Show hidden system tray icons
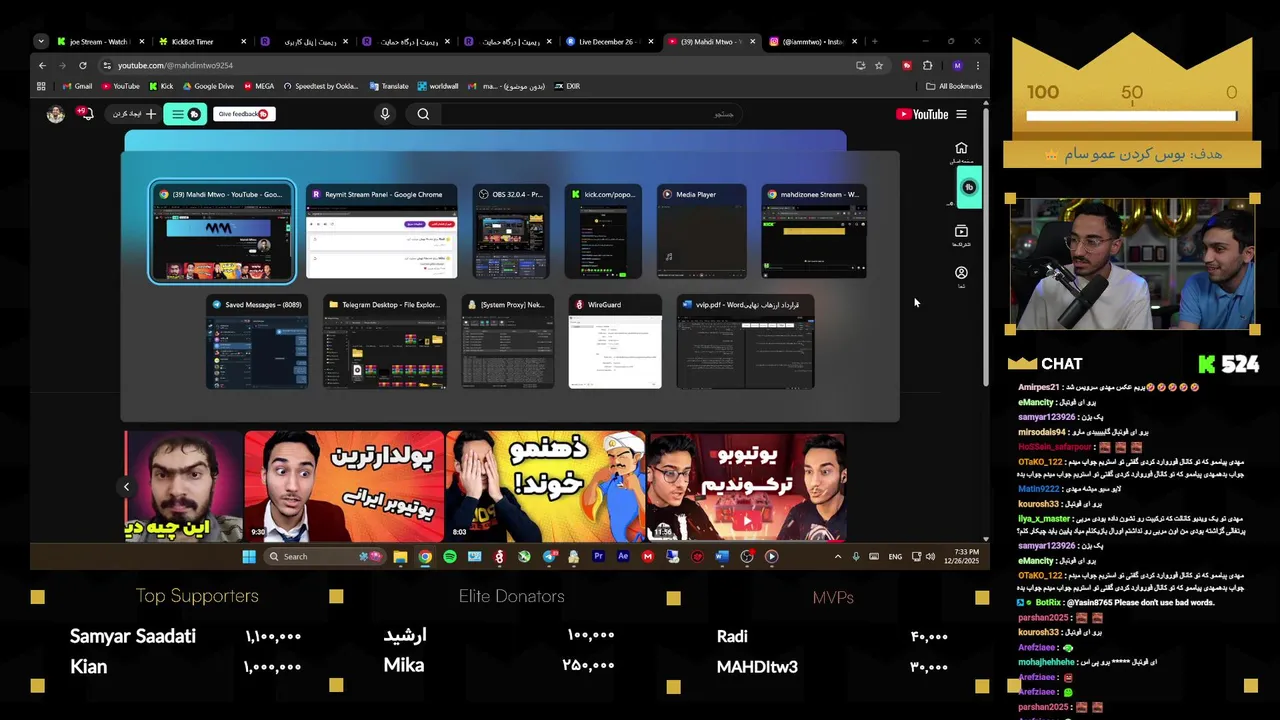Viewport: 1280px width, 720px height. (838, 556)
